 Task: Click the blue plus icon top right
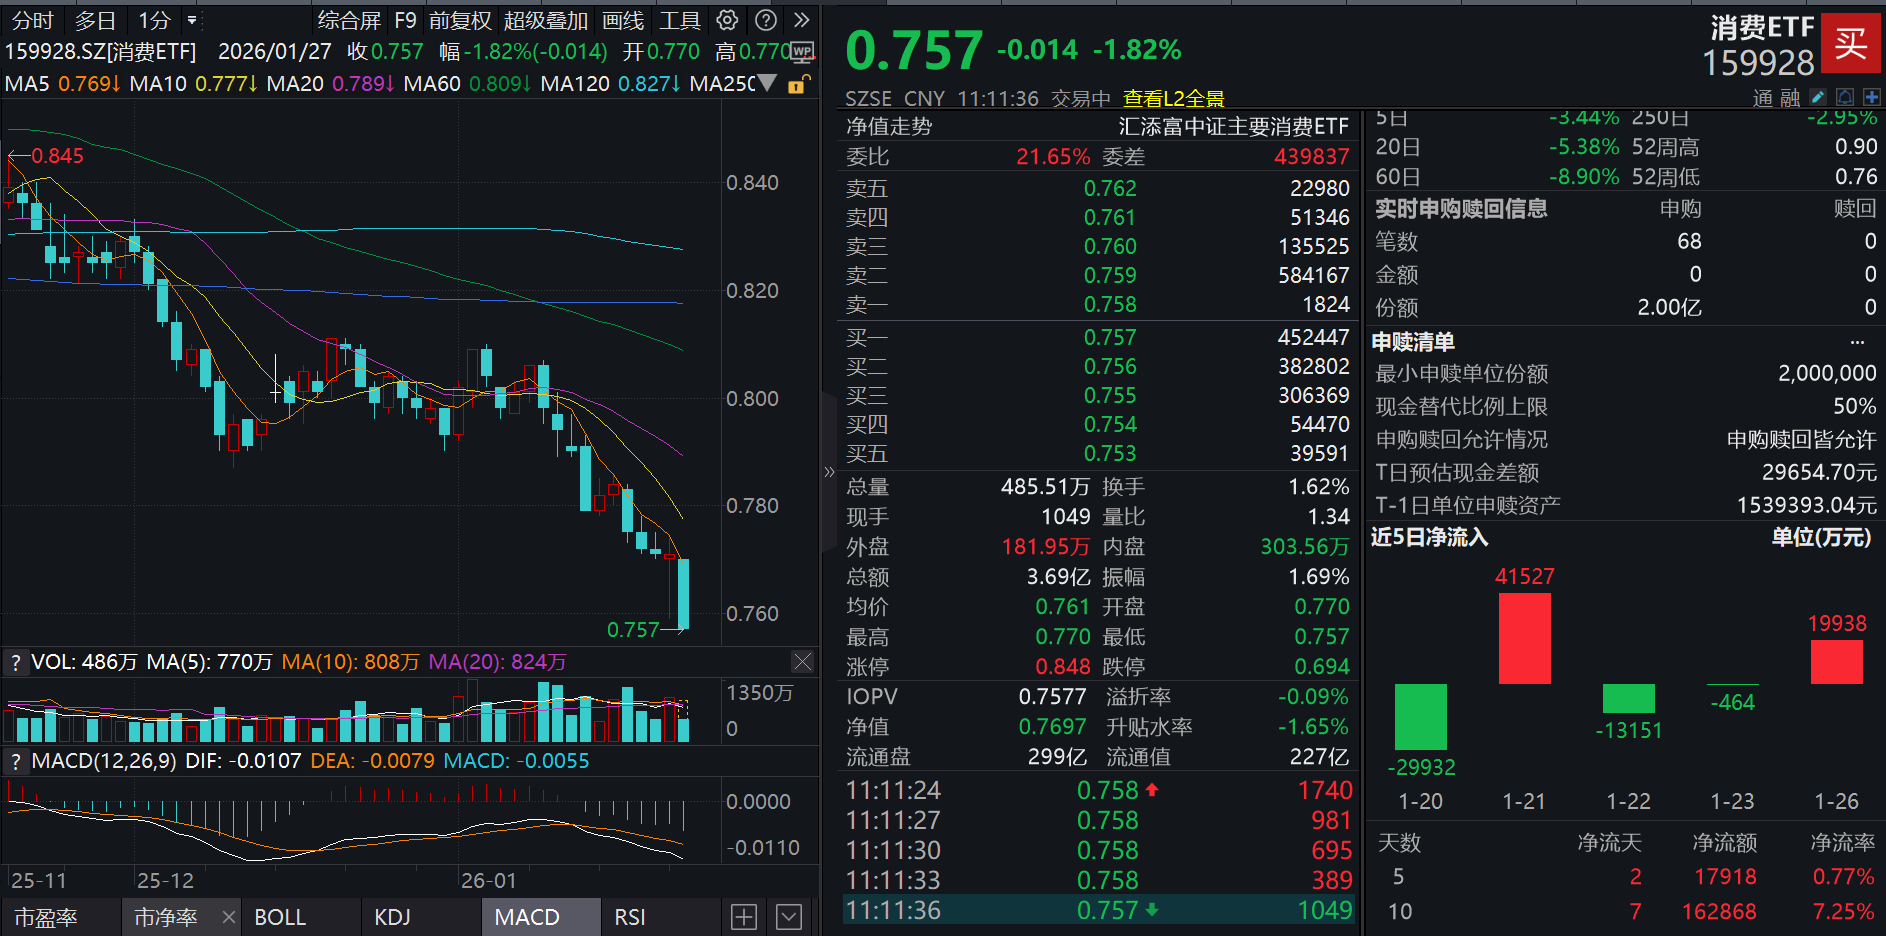pyautogui.click(x=1872, y=97)
